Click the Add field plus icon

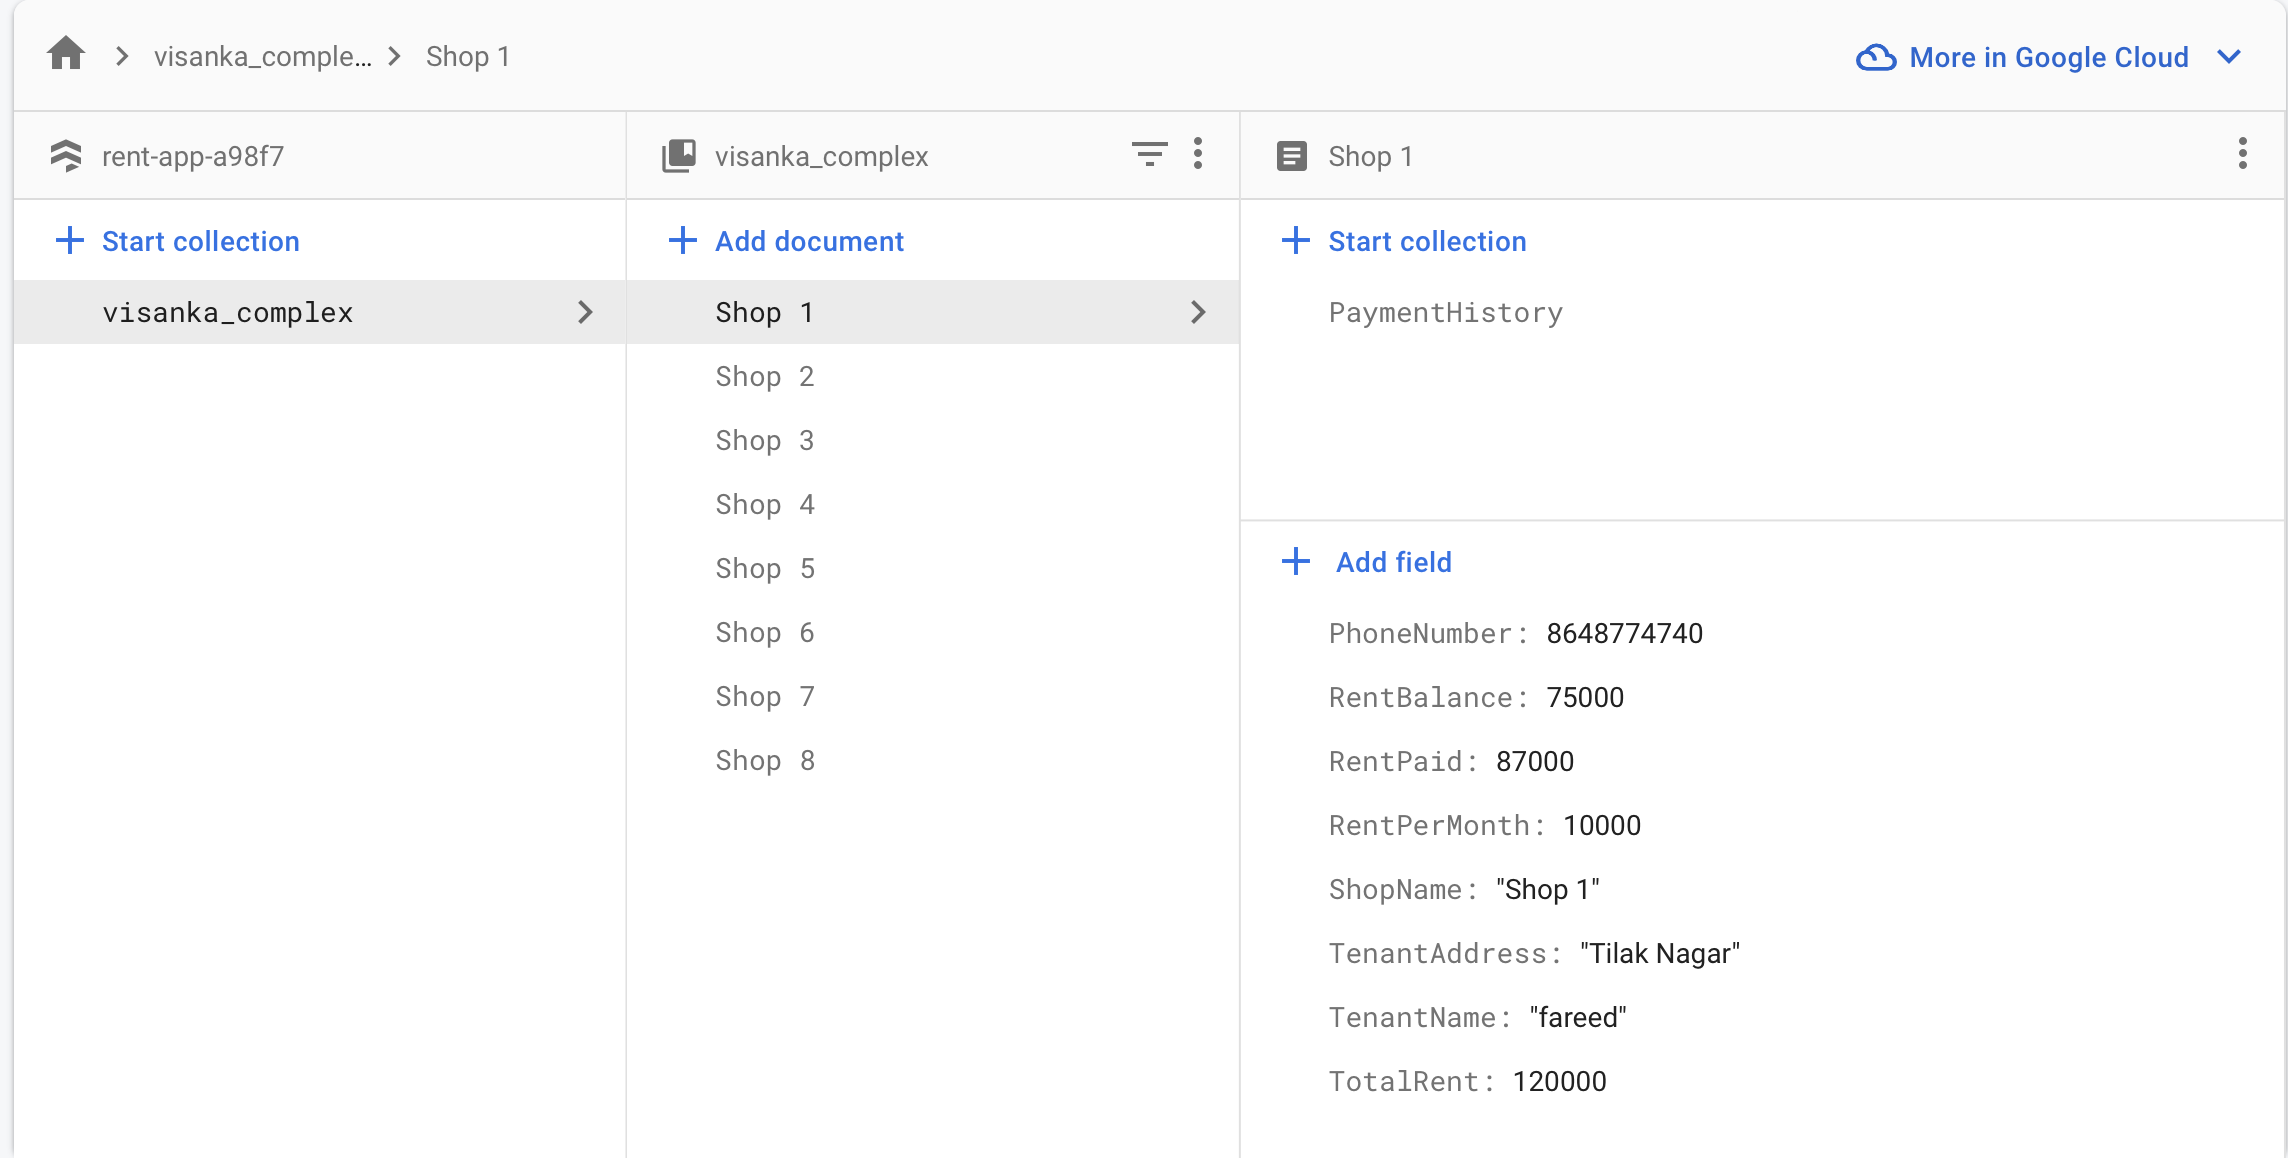[1295, 561]
